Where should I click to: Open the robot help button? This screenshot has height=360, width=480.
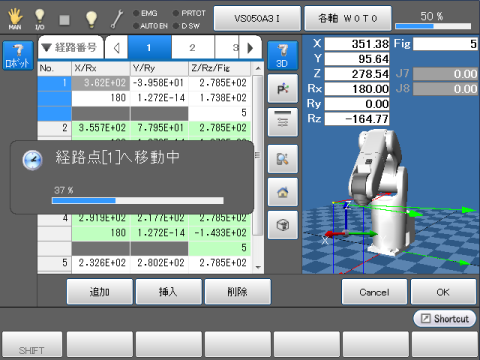coord(18,55)
